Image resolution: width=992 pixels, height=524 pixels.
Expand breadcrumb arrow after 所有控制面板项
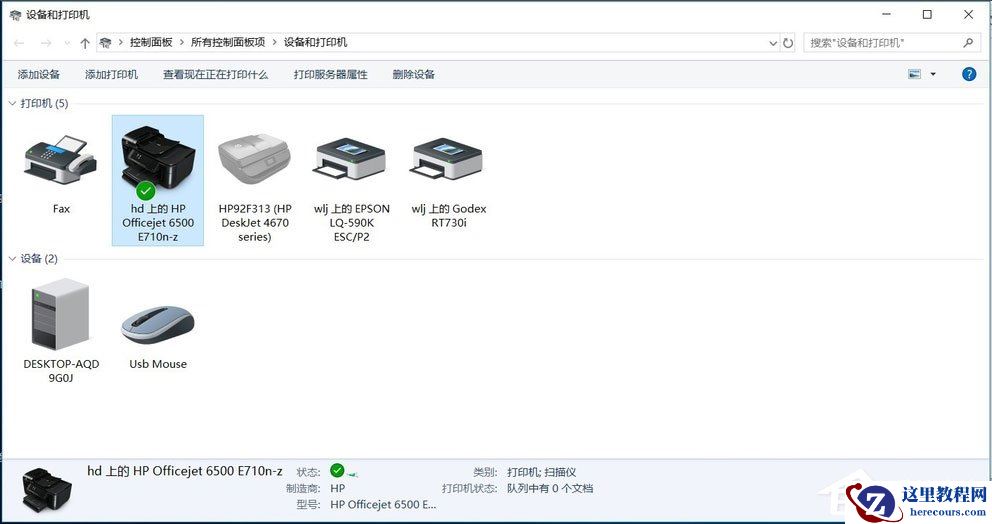[x=275, y=42]
